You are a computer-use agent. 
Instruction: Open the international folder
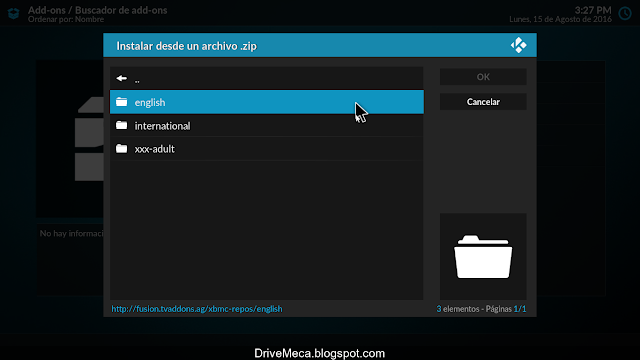click(x=267, y=126)
